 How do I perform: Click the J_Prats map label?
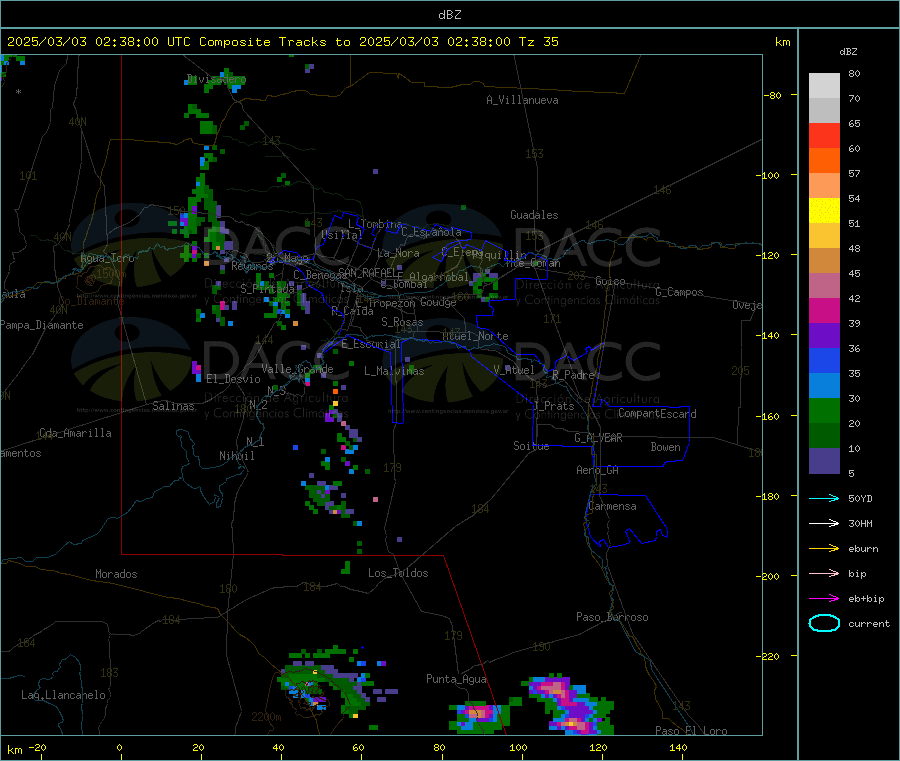click(x=554, y=406)
